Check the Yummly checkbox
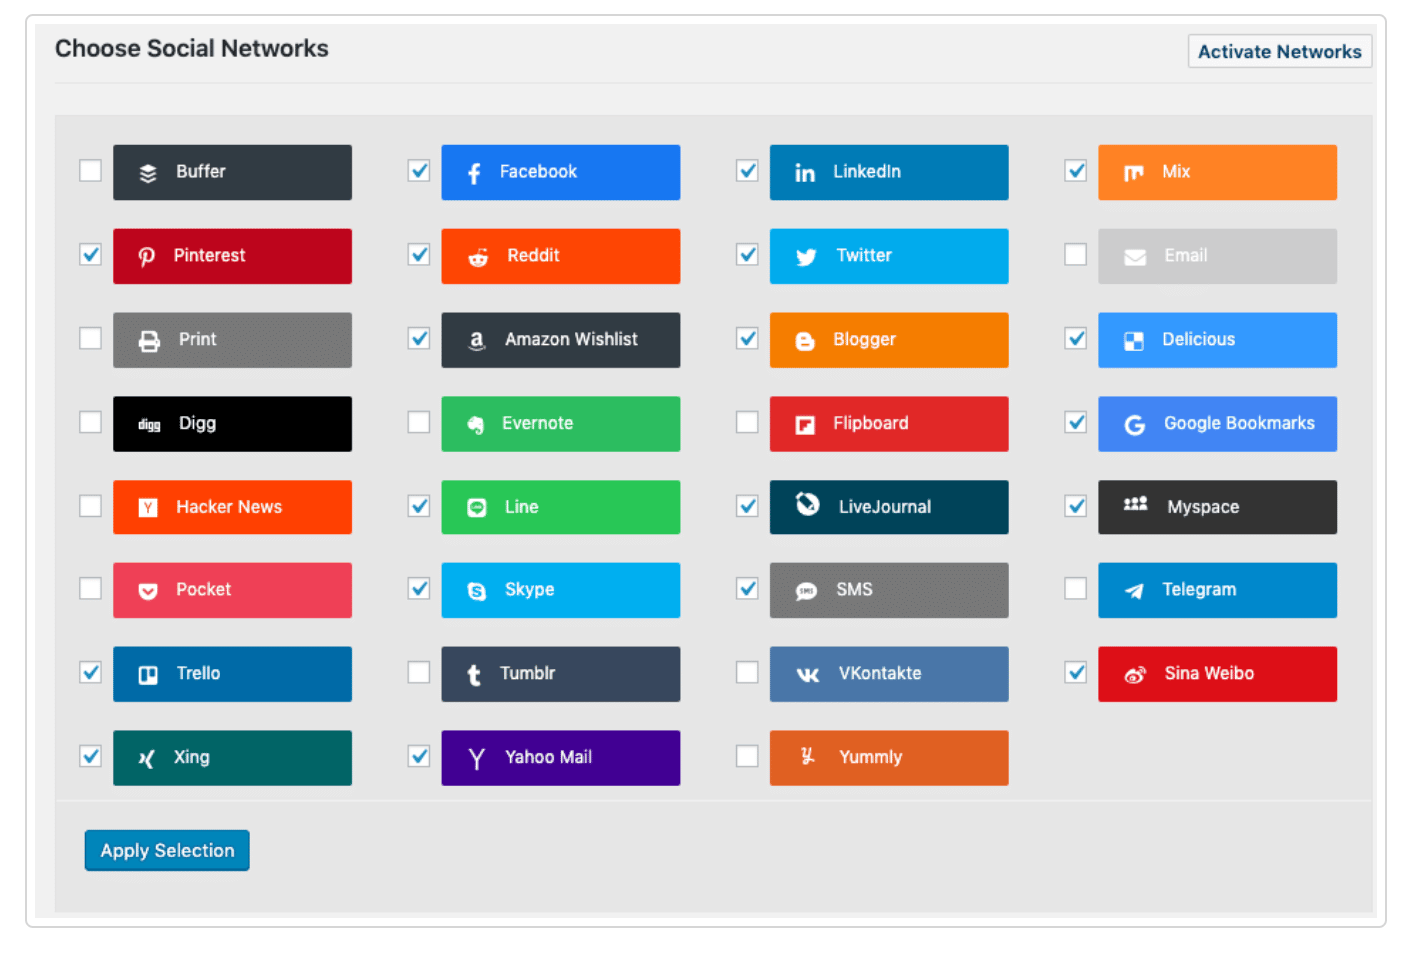This screenshot has width=1412, height=956. (x=747, y=757)
